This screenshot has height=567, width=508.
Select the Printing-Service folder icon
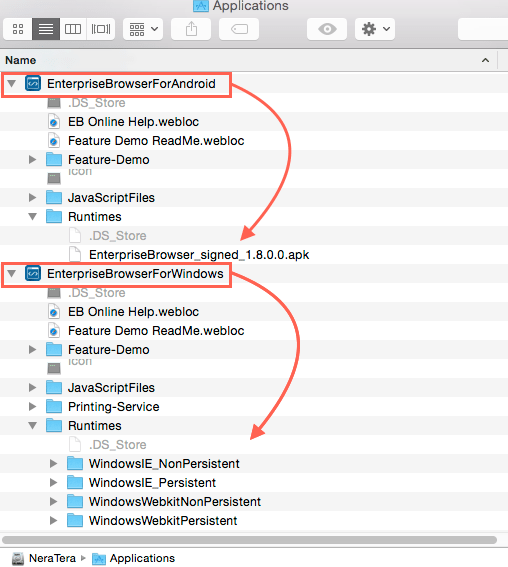coord(54,406)
